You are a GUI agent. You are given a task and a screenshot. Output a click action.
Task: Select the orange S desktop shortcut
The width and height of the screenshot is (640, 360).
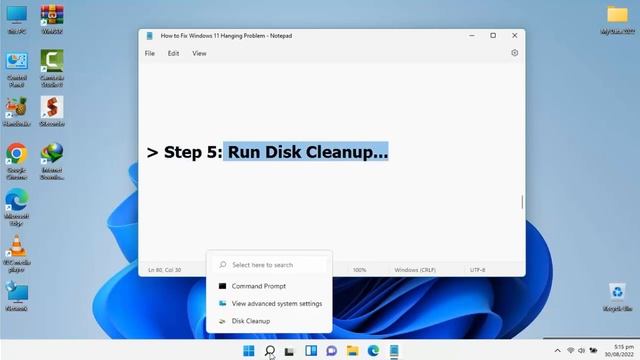(52, 111)
